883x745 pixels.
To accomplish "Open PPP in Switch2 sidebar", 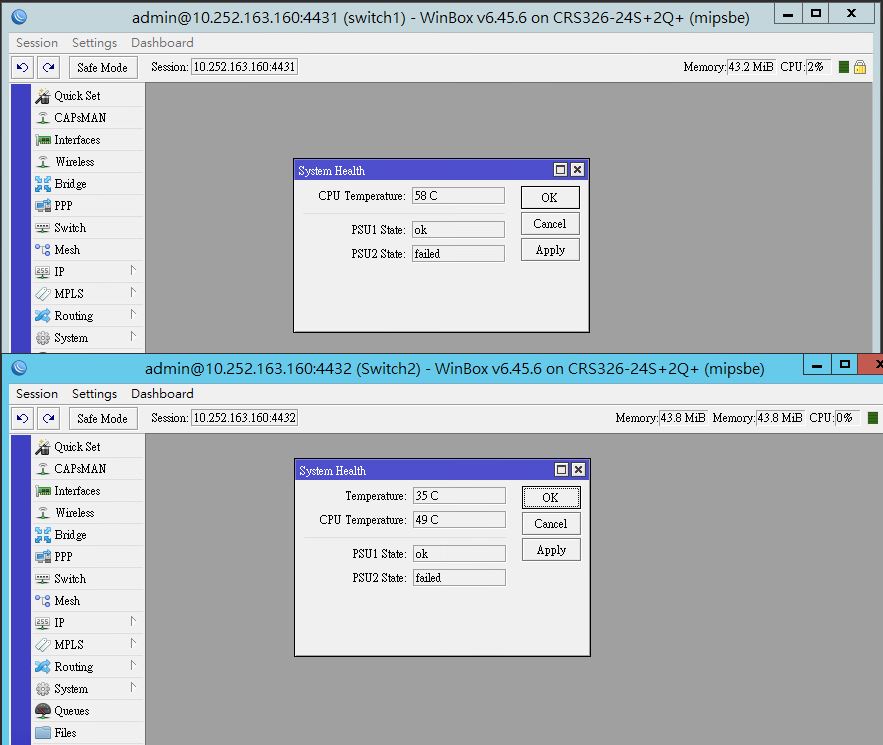I will (88, 556).
